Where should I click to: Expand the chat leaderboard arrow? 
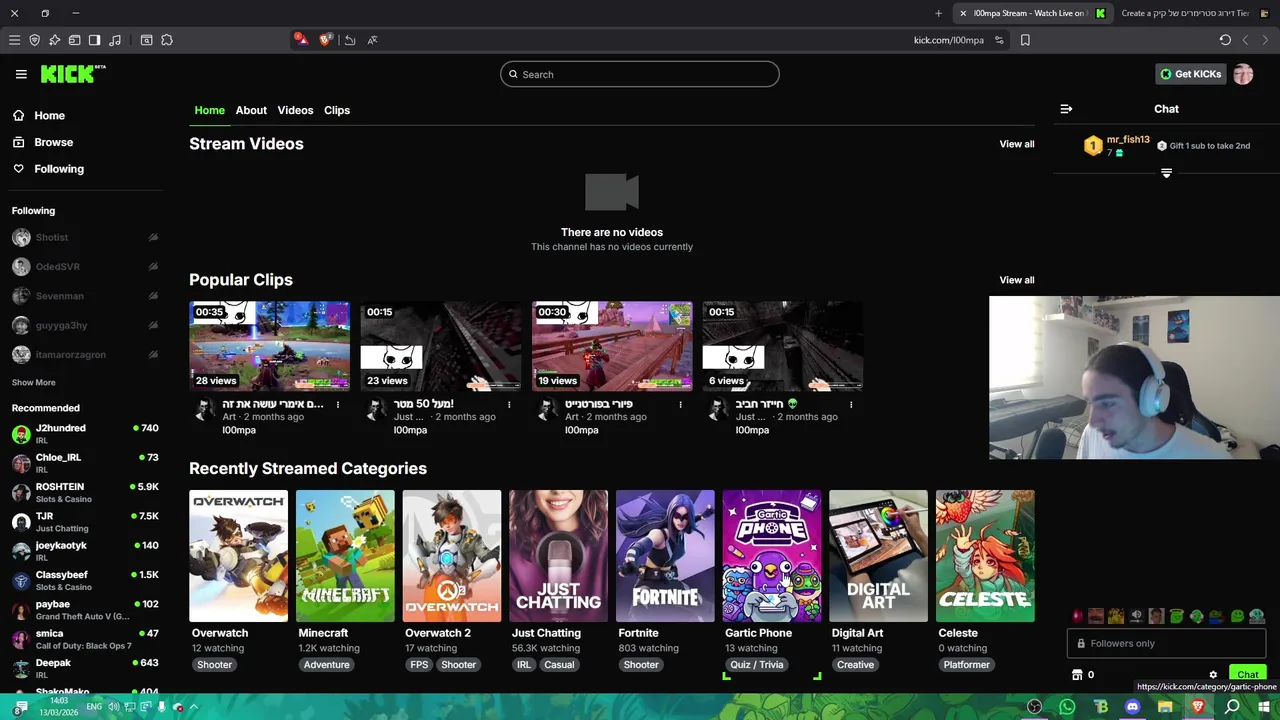coord(1166,173)
